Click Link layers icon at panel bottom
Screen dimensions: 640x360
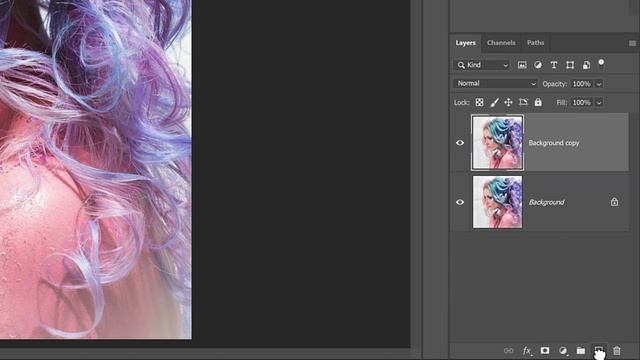[x=509, y=351]
